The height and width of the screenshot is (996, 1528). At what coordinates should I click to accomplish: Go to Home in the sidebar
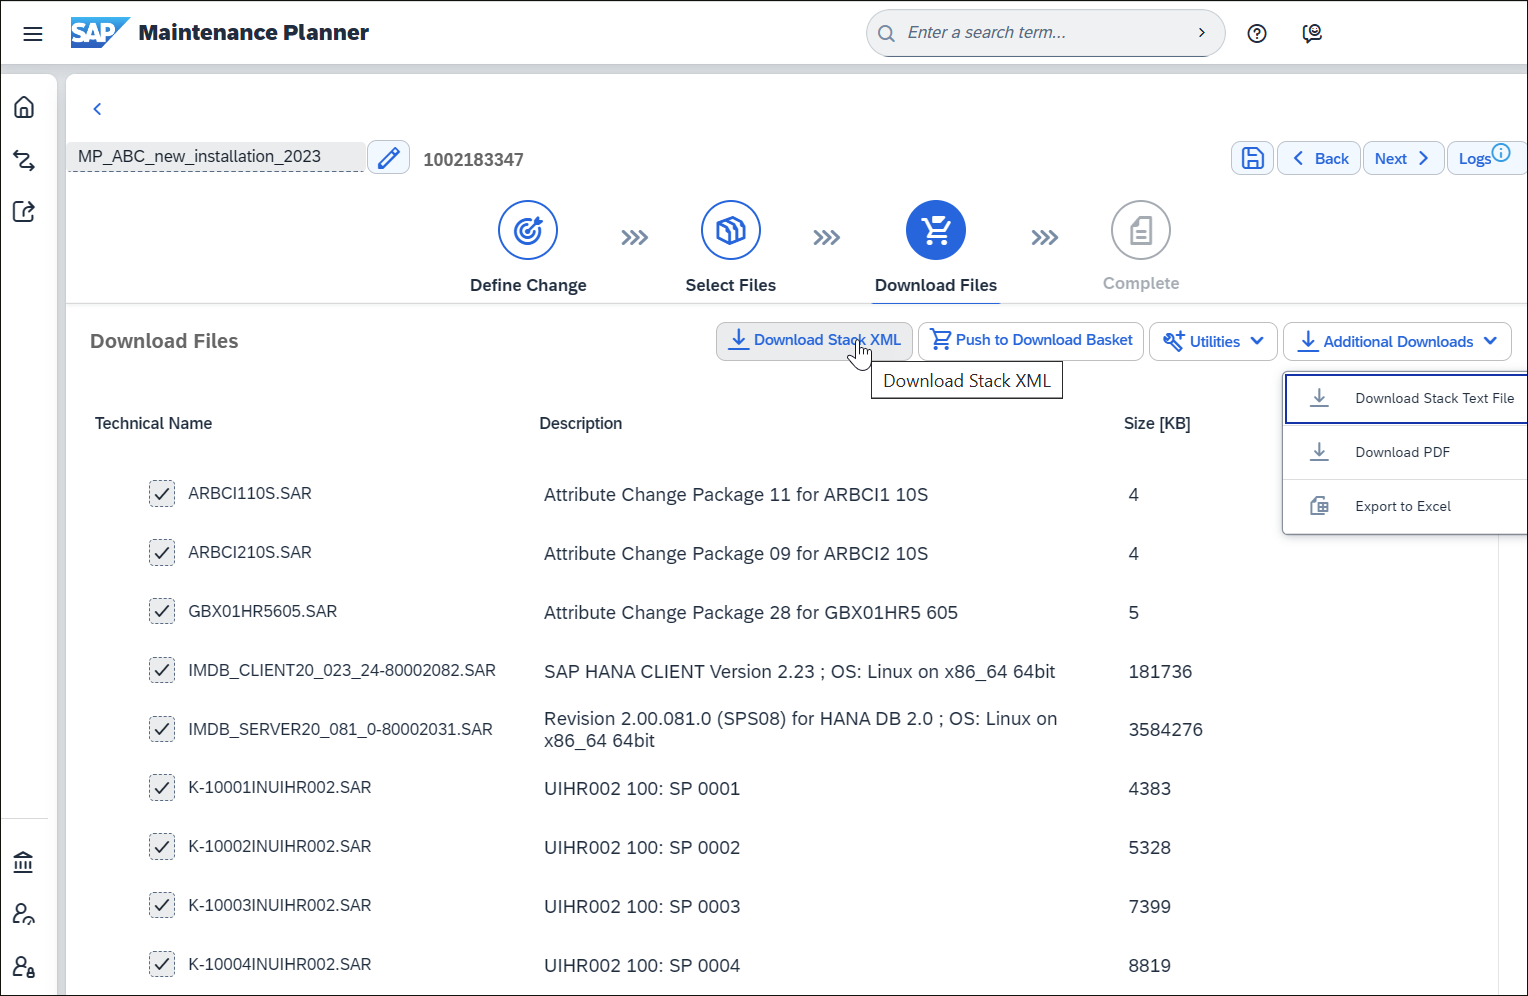24,107
